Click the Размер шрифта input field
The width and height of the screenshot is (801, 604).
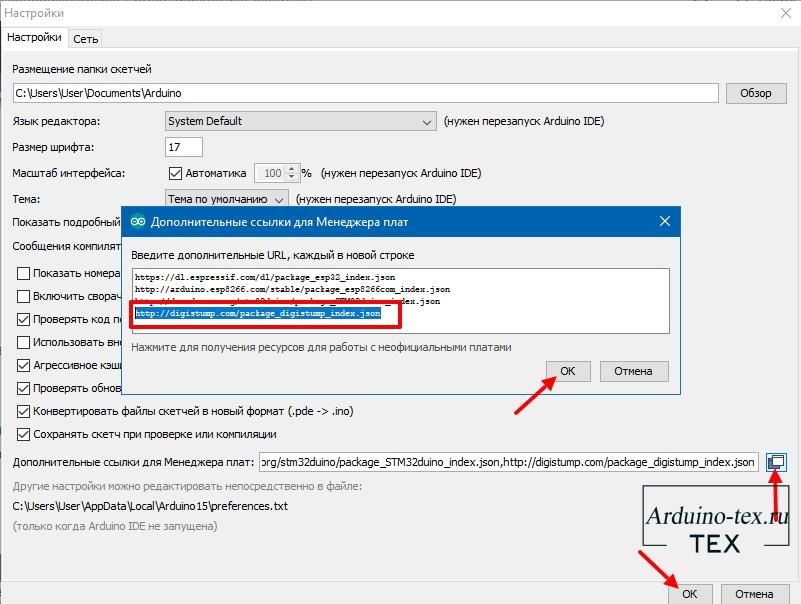point(184,147)
